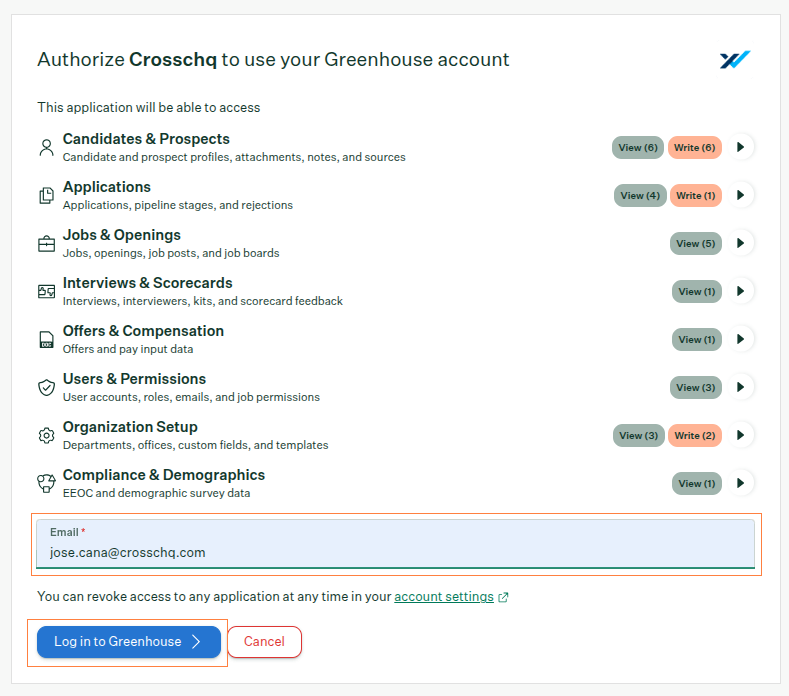Click the Interviews & Scorecards heading
The height and width of the screenshot is (696, 789).
[x=147, y=283]
